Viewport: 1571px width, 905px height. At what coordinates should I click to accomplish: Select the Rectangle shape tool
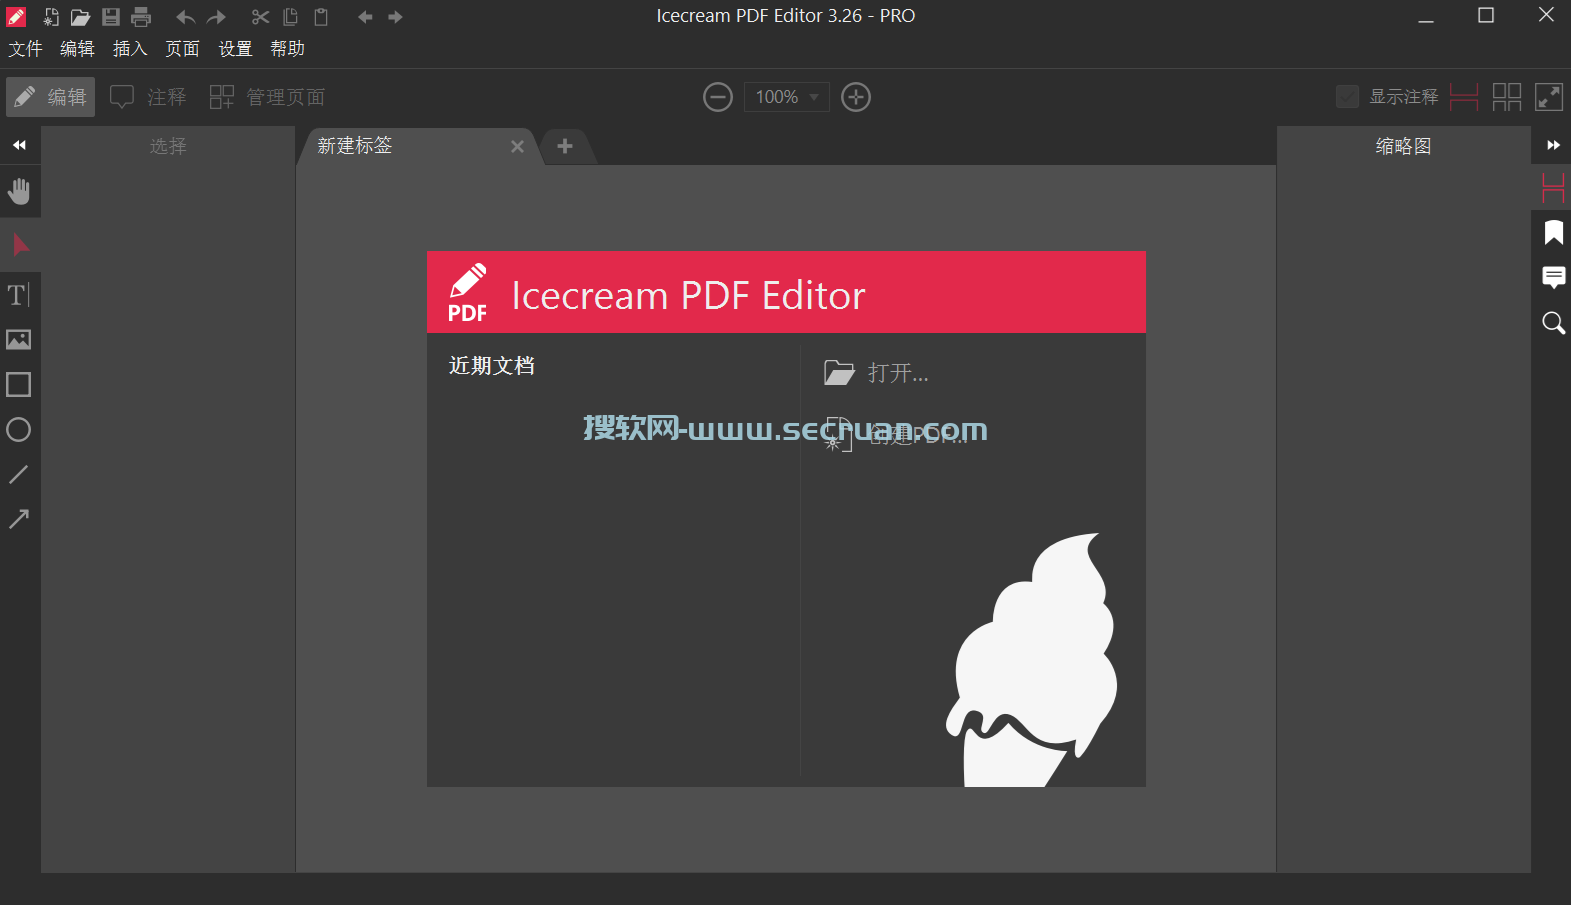click(x=19, y=385)
